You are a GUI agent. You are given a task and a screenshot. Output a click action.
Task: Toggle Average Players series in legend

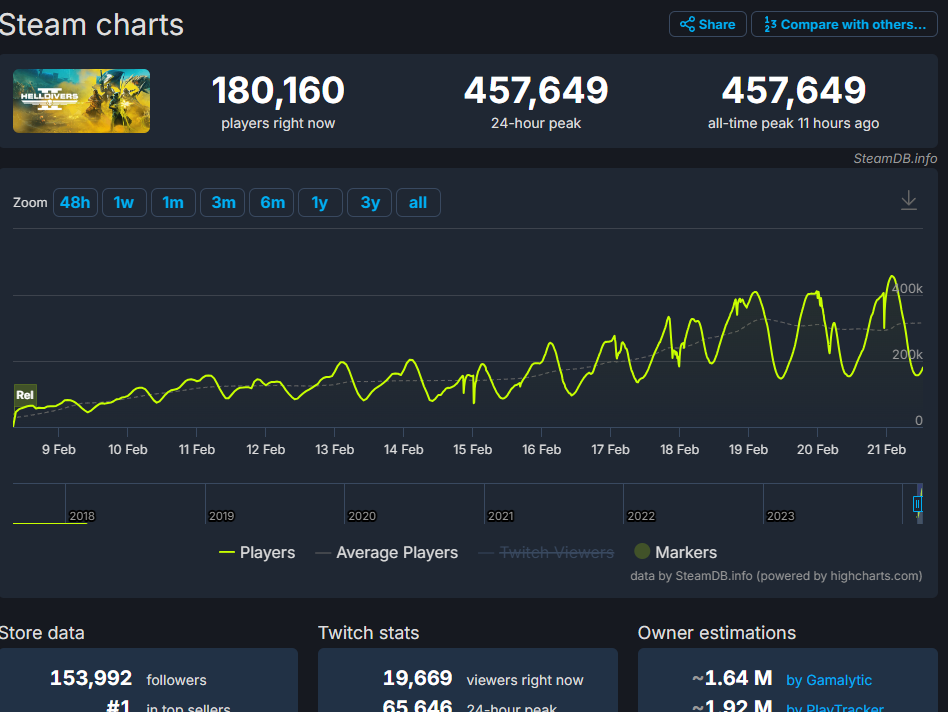[x=387, y=552]
